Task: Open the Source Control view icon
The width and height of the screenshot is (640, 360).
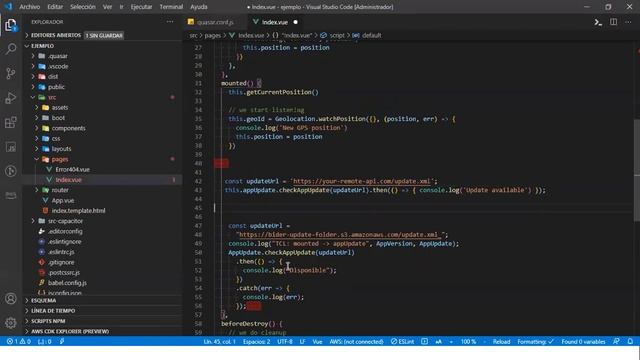Action: (11, 73)
